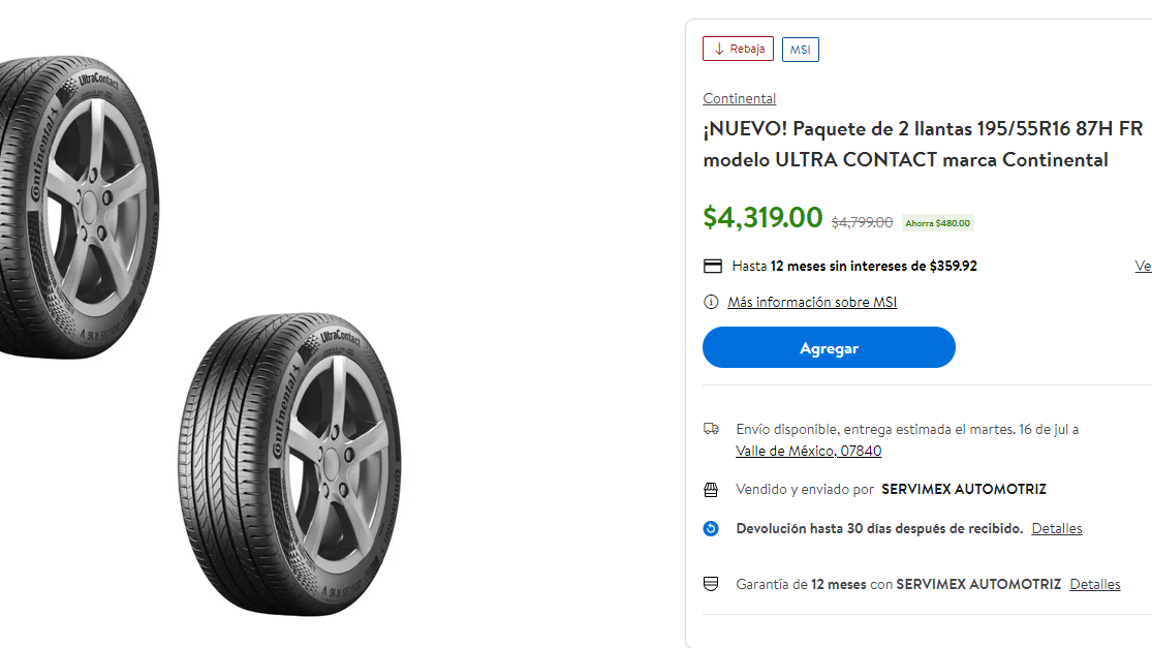
Task: Click the Valle de México, 07840 link
Action: [x=808, y=450]
